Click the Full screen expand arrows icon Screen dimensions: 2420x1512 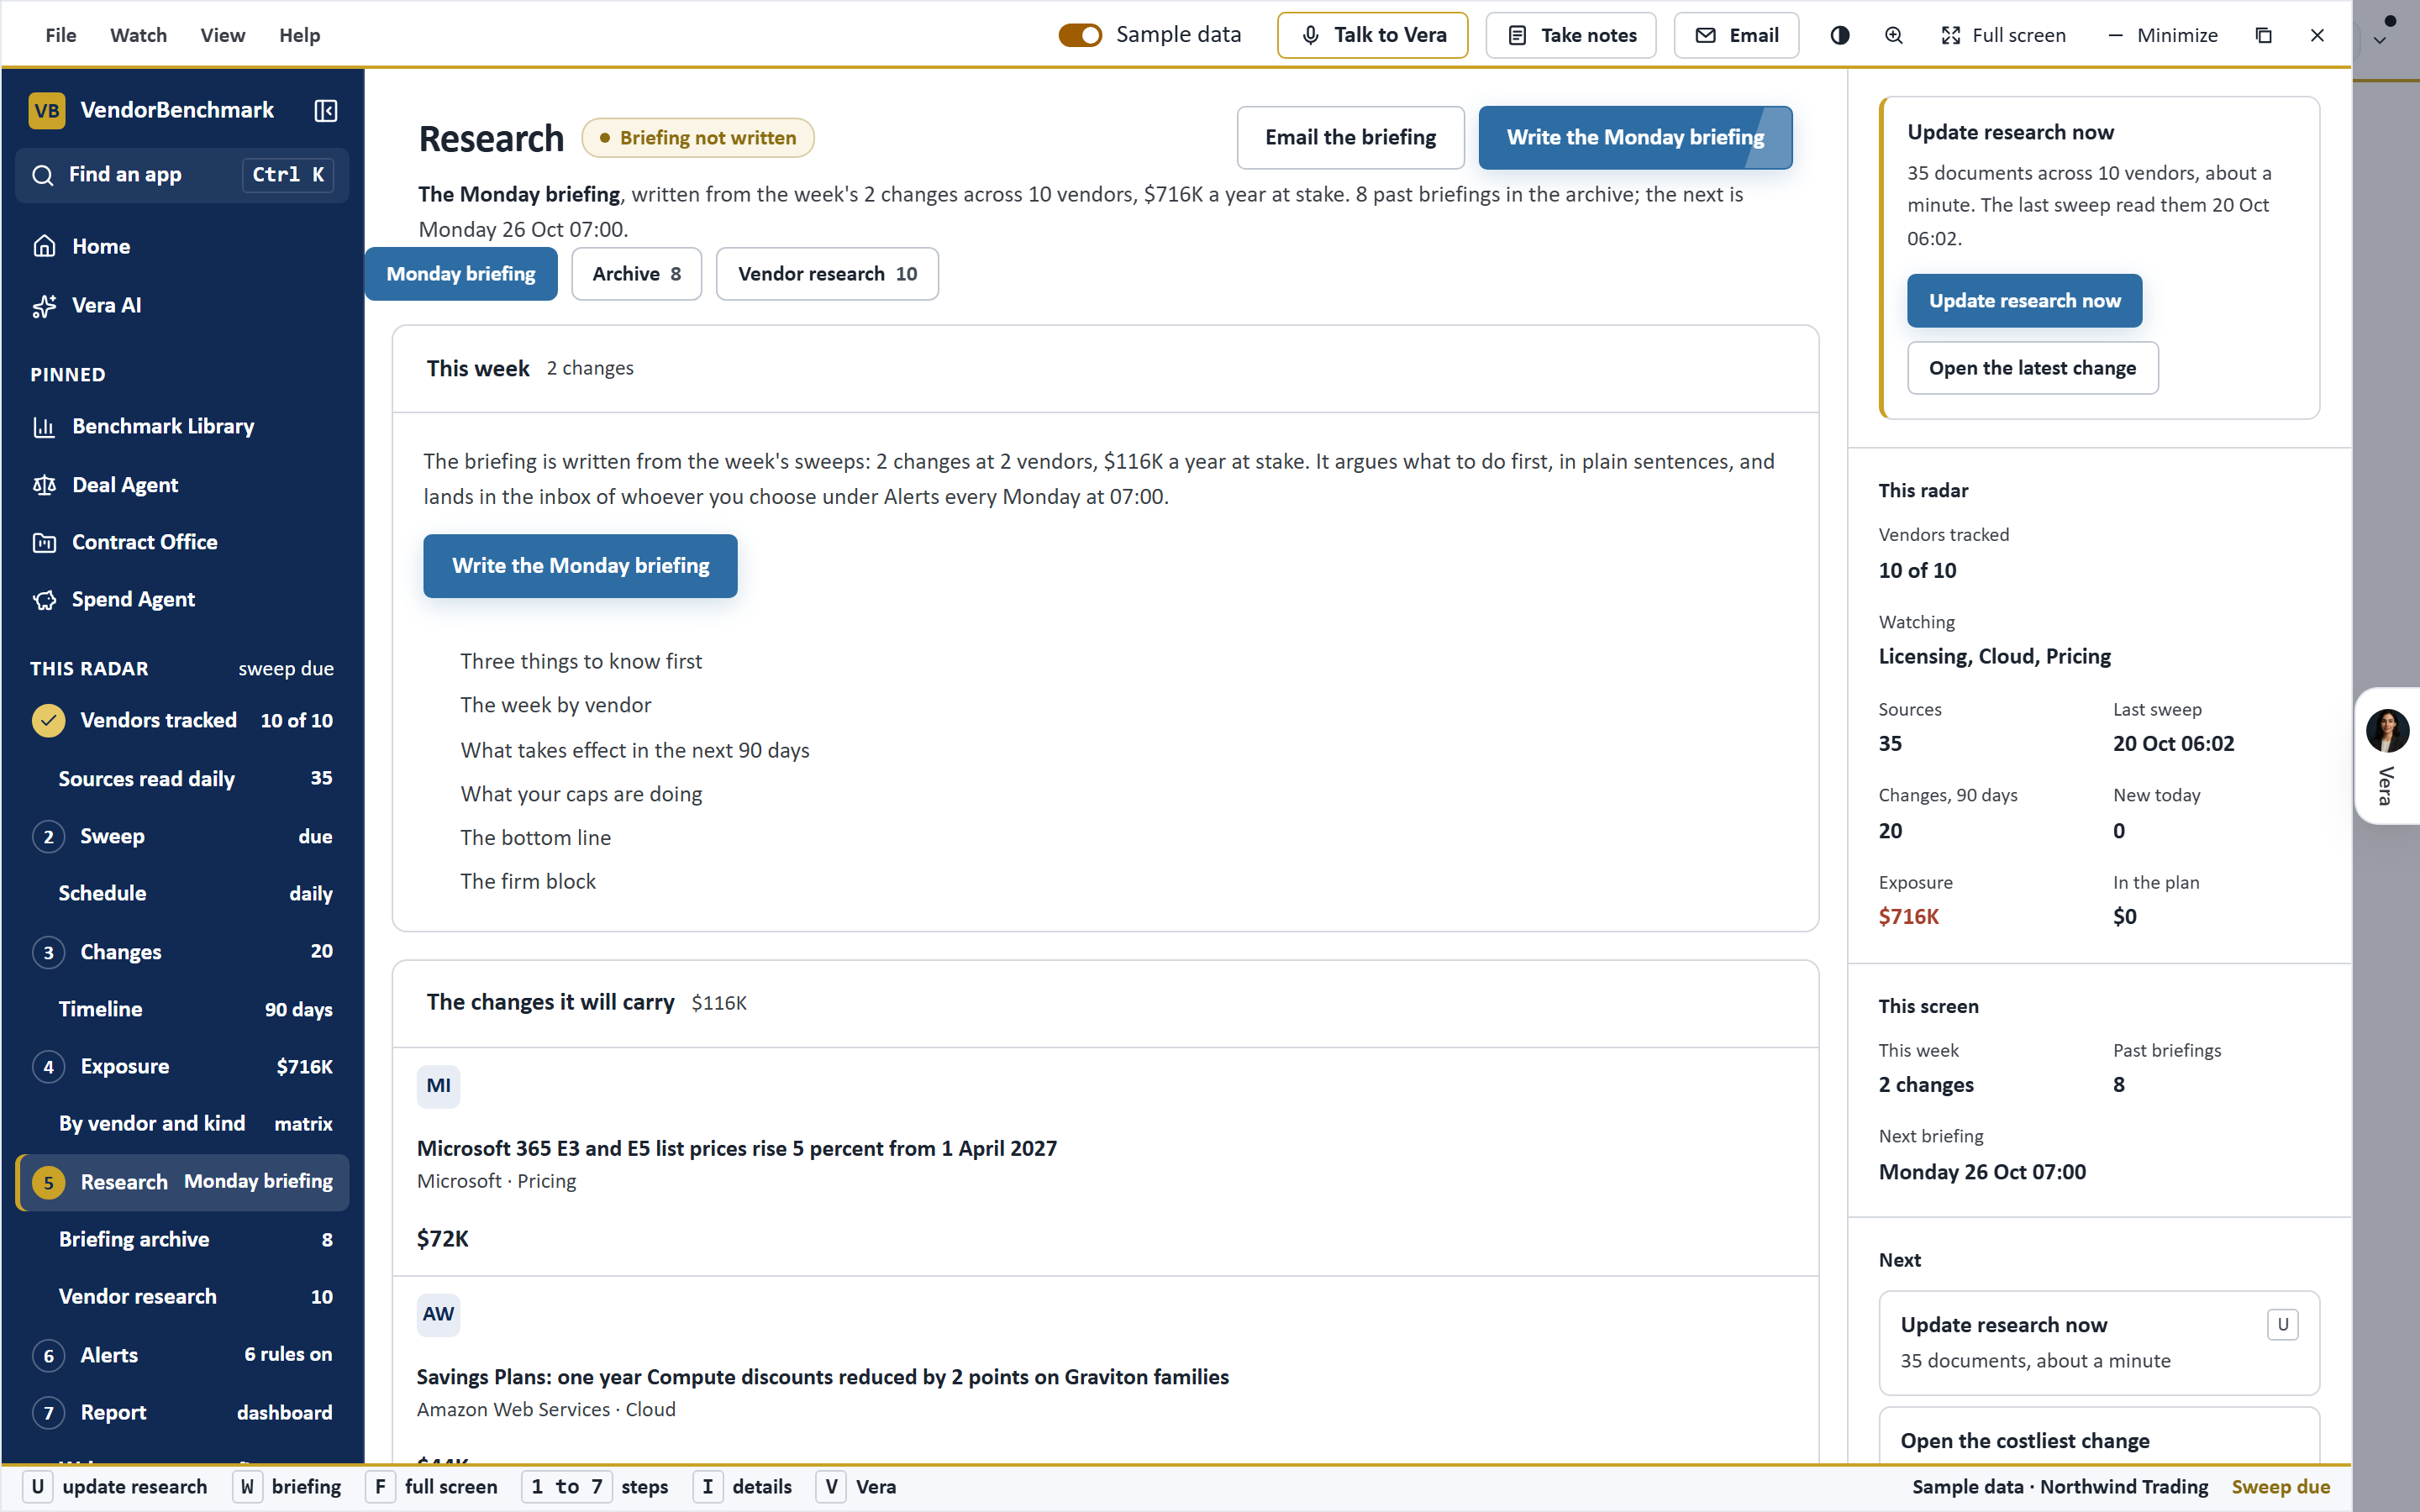(x=1950, y=35)
